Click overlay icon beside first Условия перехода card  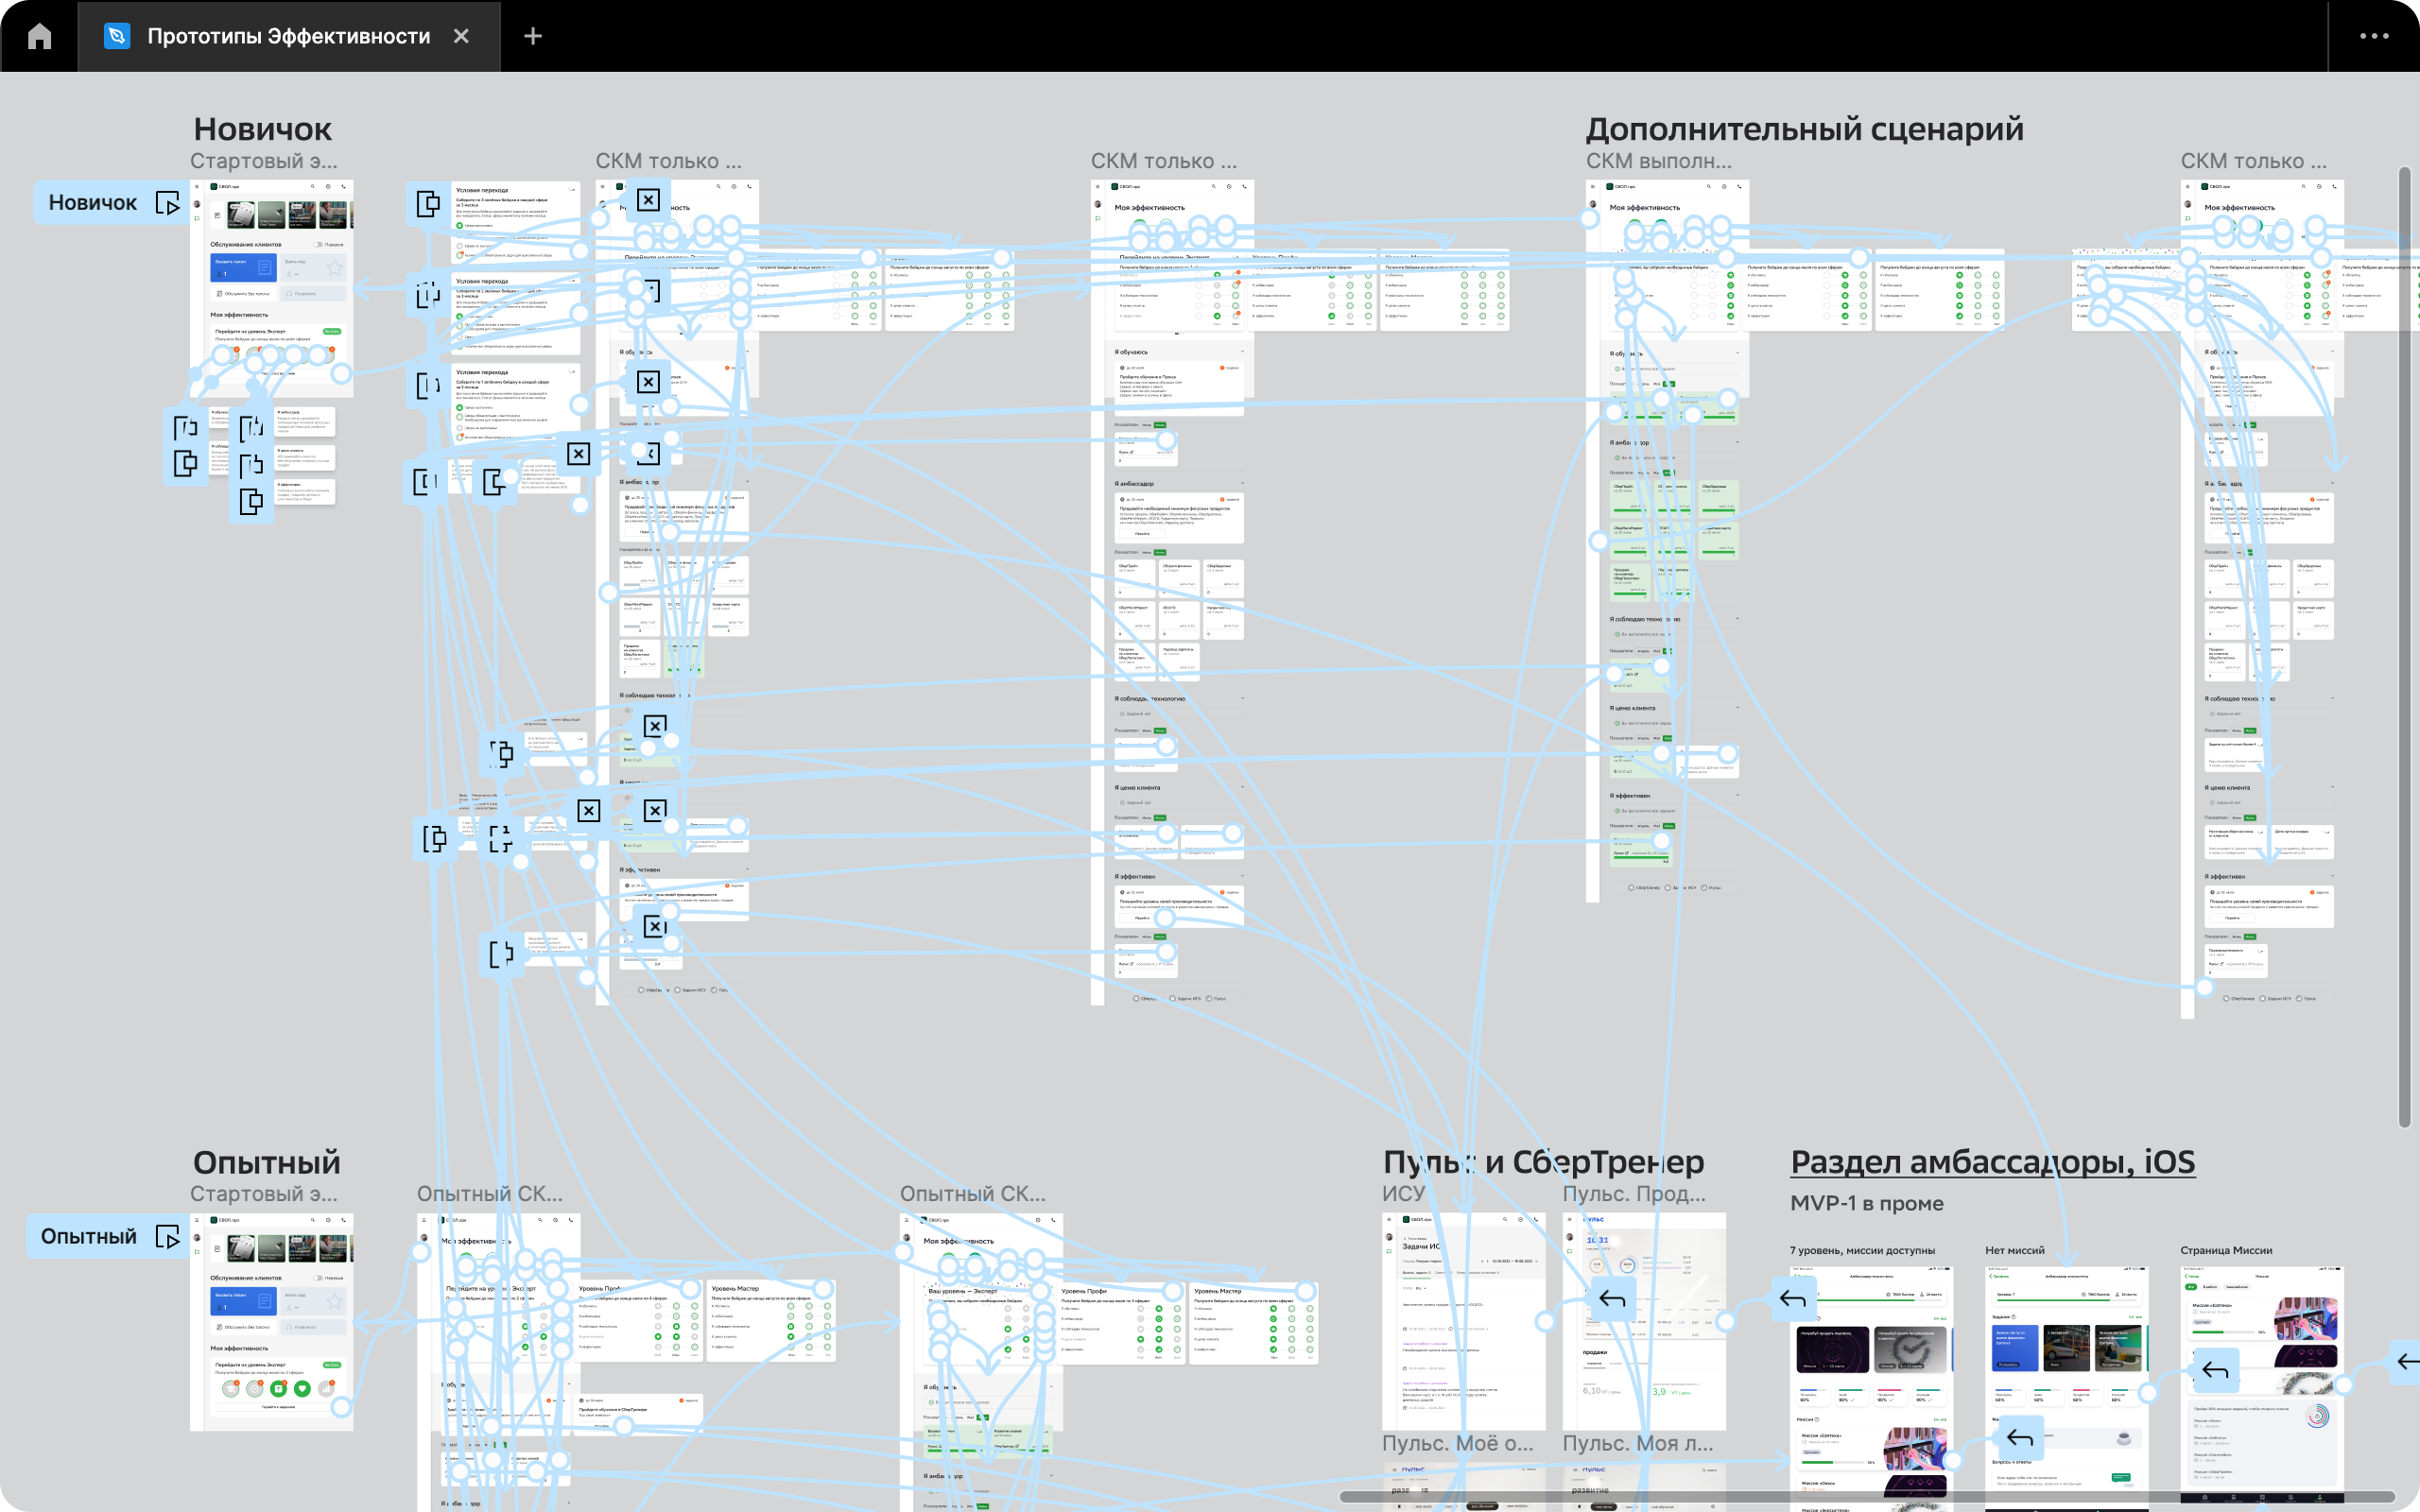pyautogui.click(x=428, y=204)
